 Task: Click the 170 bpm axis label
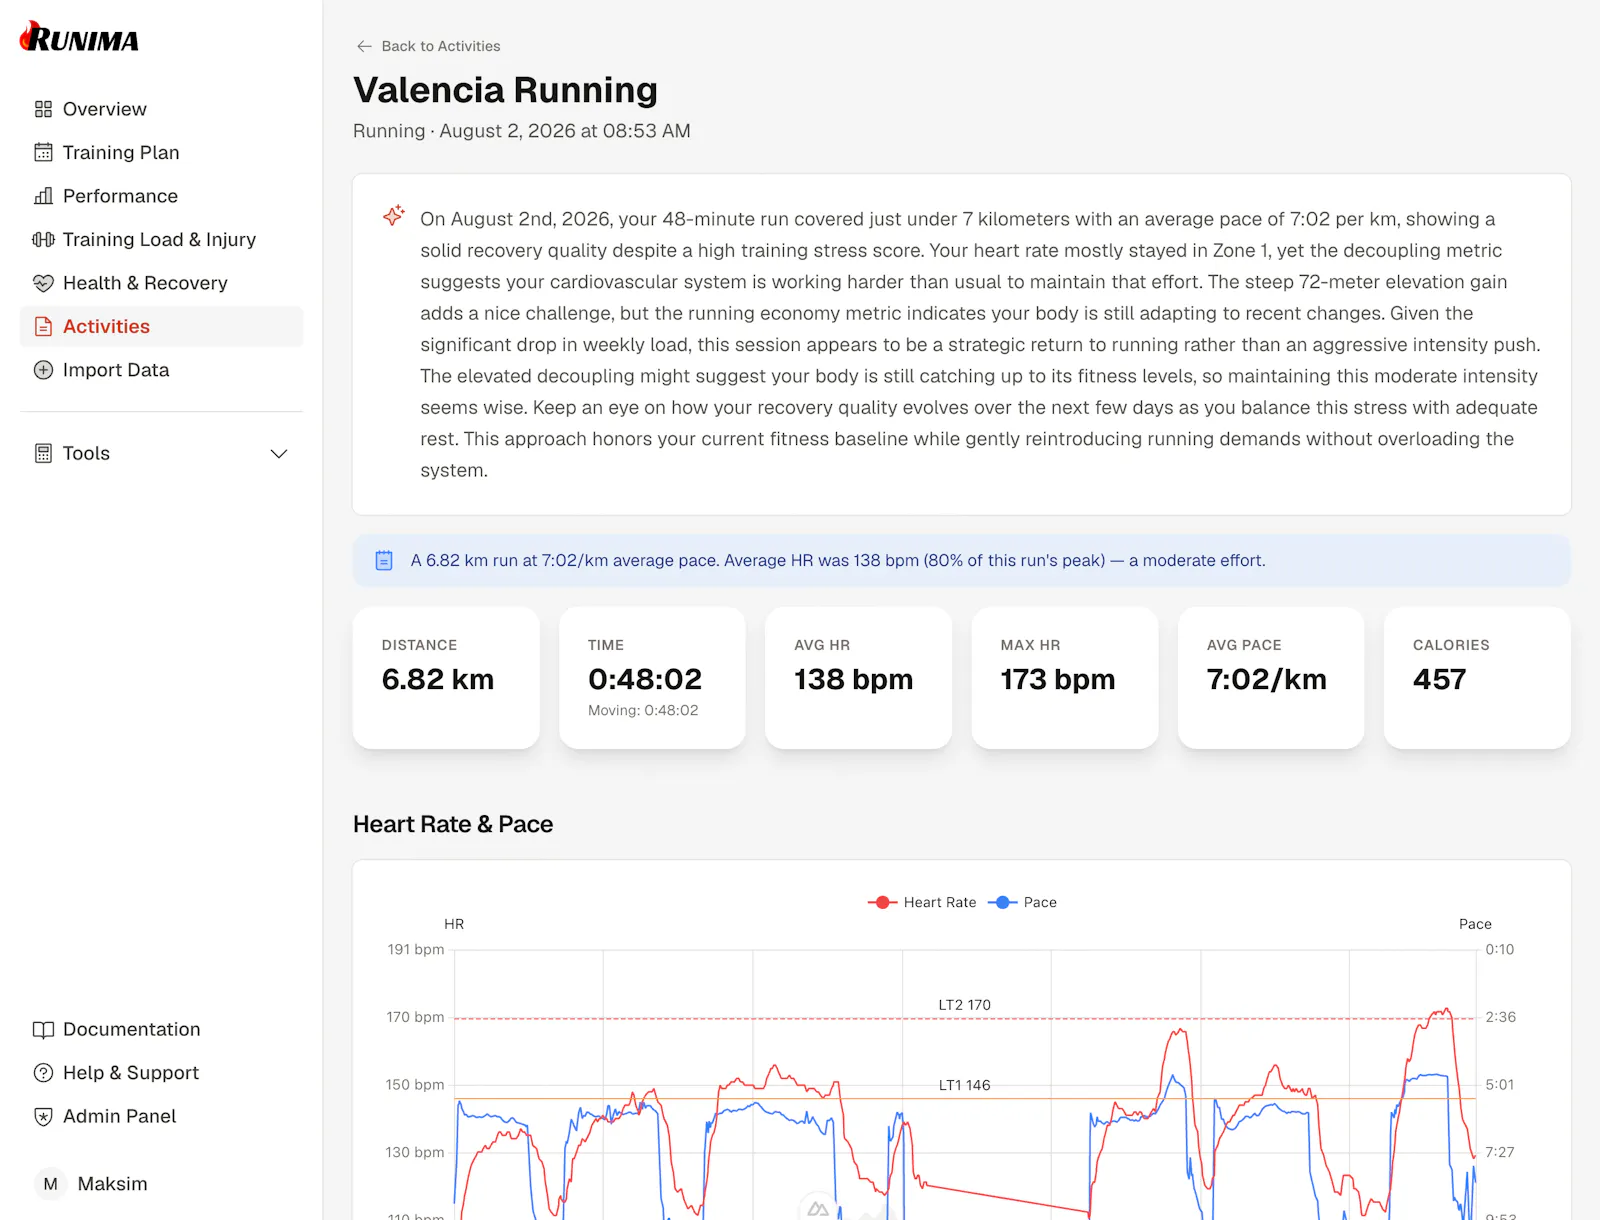(415, 1017)
